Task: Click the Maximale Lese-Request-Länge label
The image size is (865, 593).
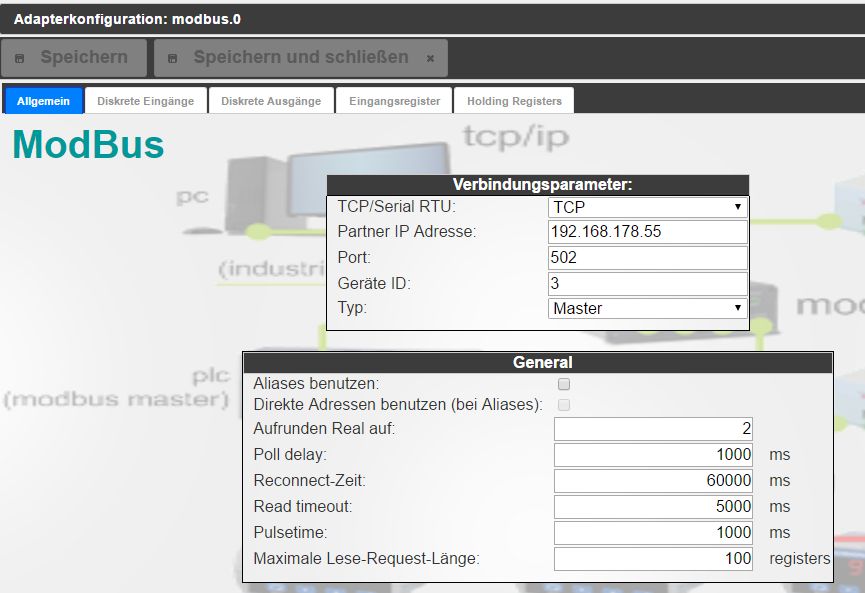Action: click(x=366, y=559)
